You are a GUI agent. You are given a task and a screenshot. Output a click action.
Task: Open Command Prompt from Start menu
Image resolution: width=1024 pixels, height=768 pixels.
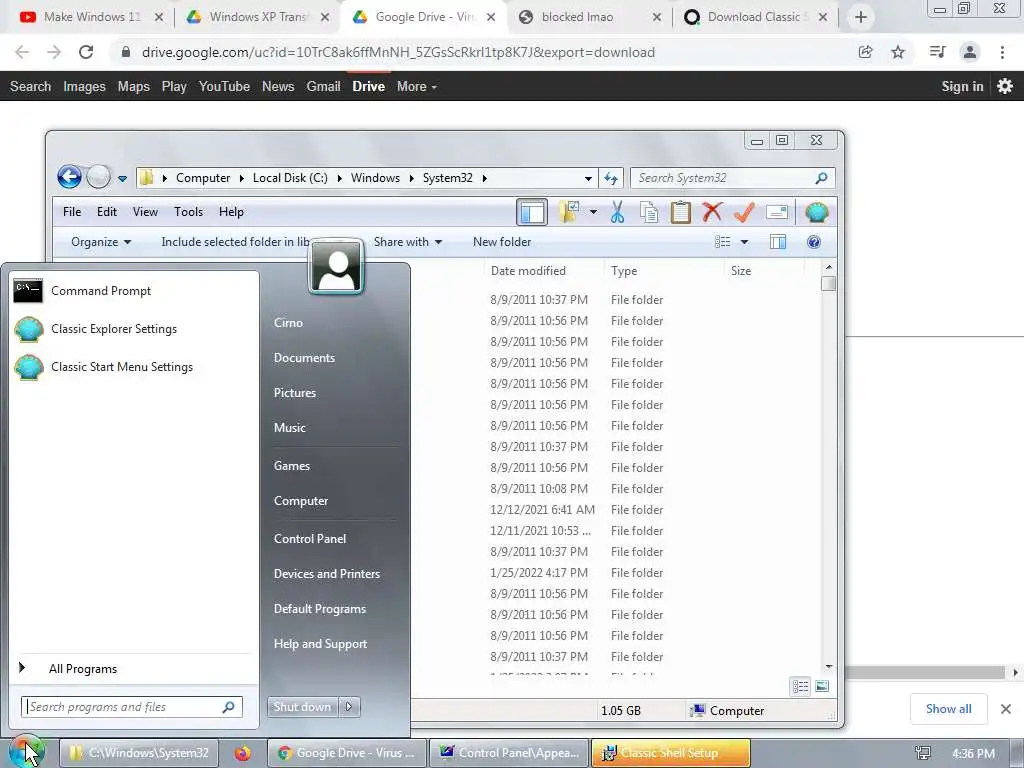[x=101, y=291]
